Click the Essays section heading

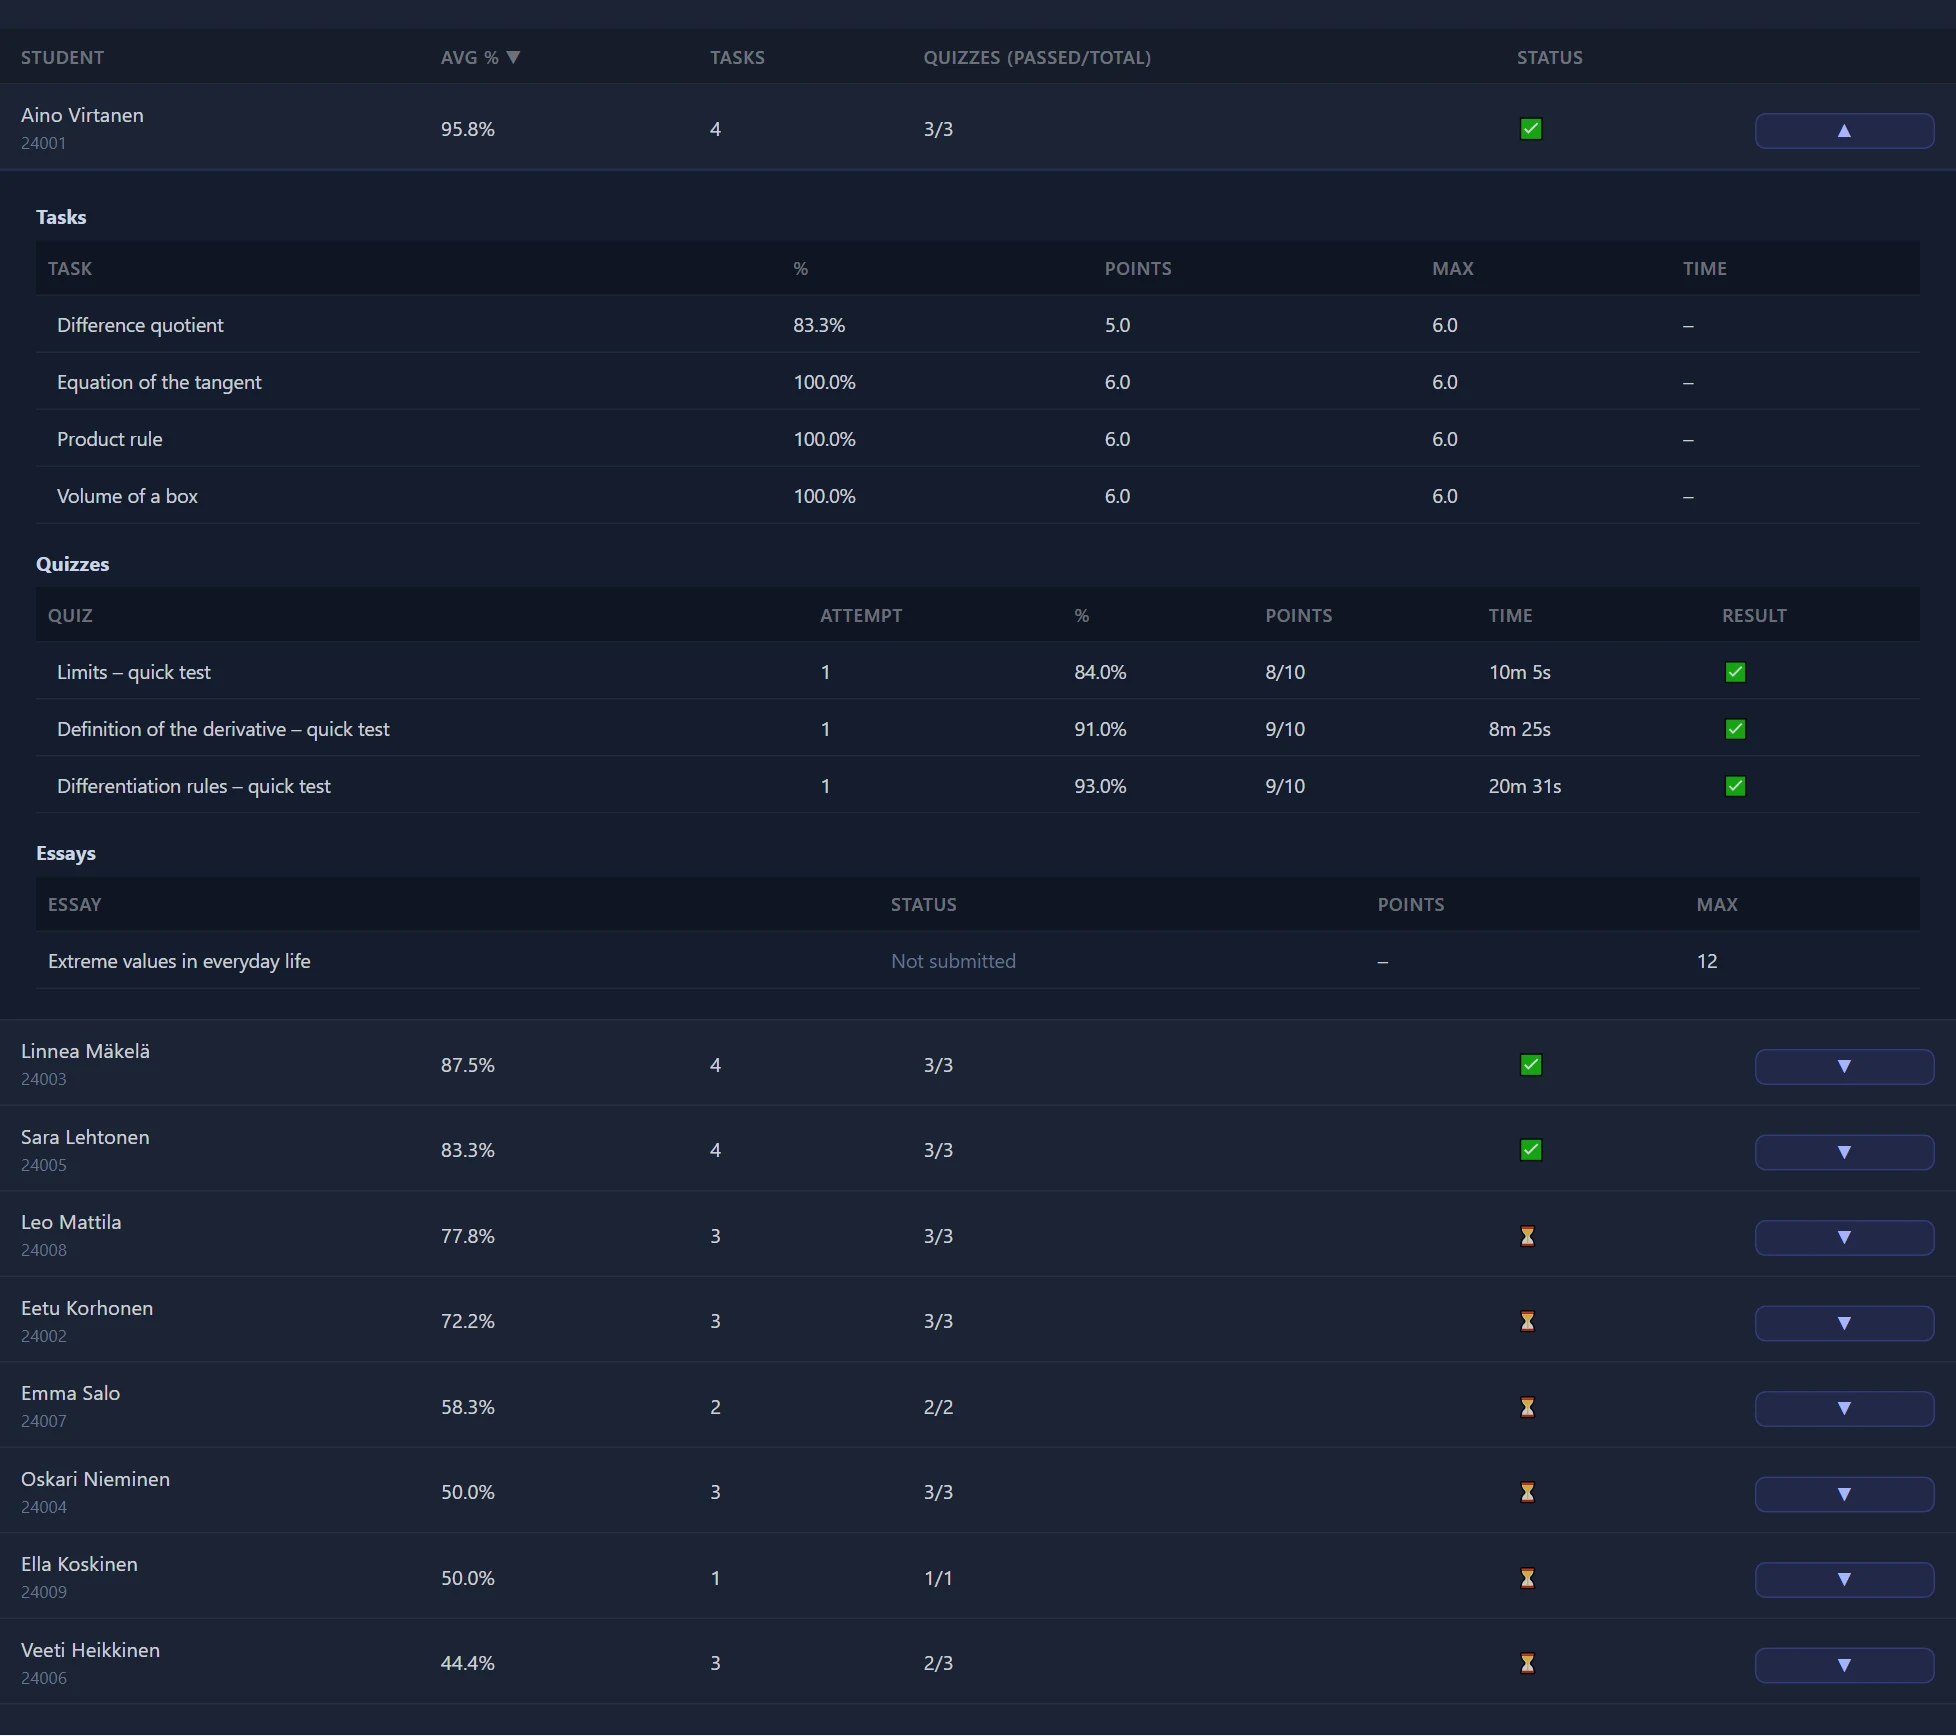click(x=66, y=853)
